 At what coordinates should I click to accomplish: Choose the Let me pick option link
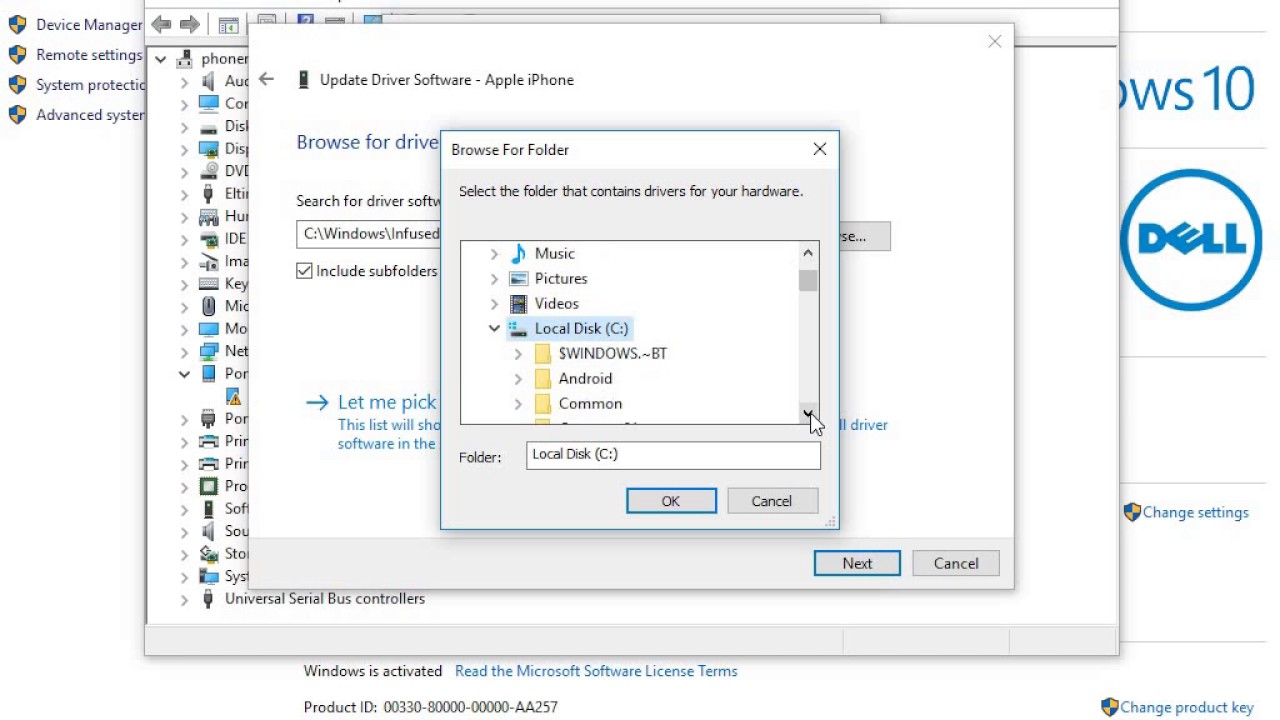tap(387, 402)
